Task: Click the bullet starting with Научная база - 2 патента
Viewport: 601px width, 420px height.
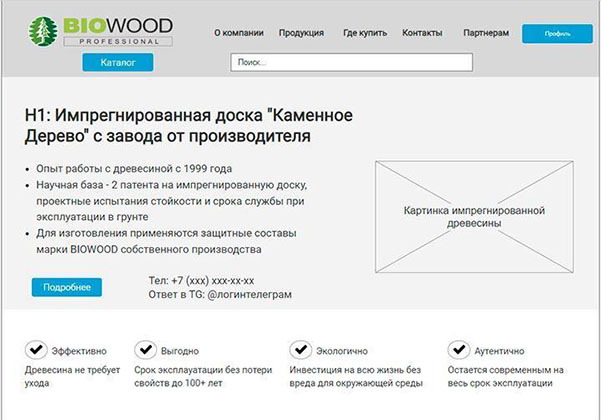Action: click(172, 201)
